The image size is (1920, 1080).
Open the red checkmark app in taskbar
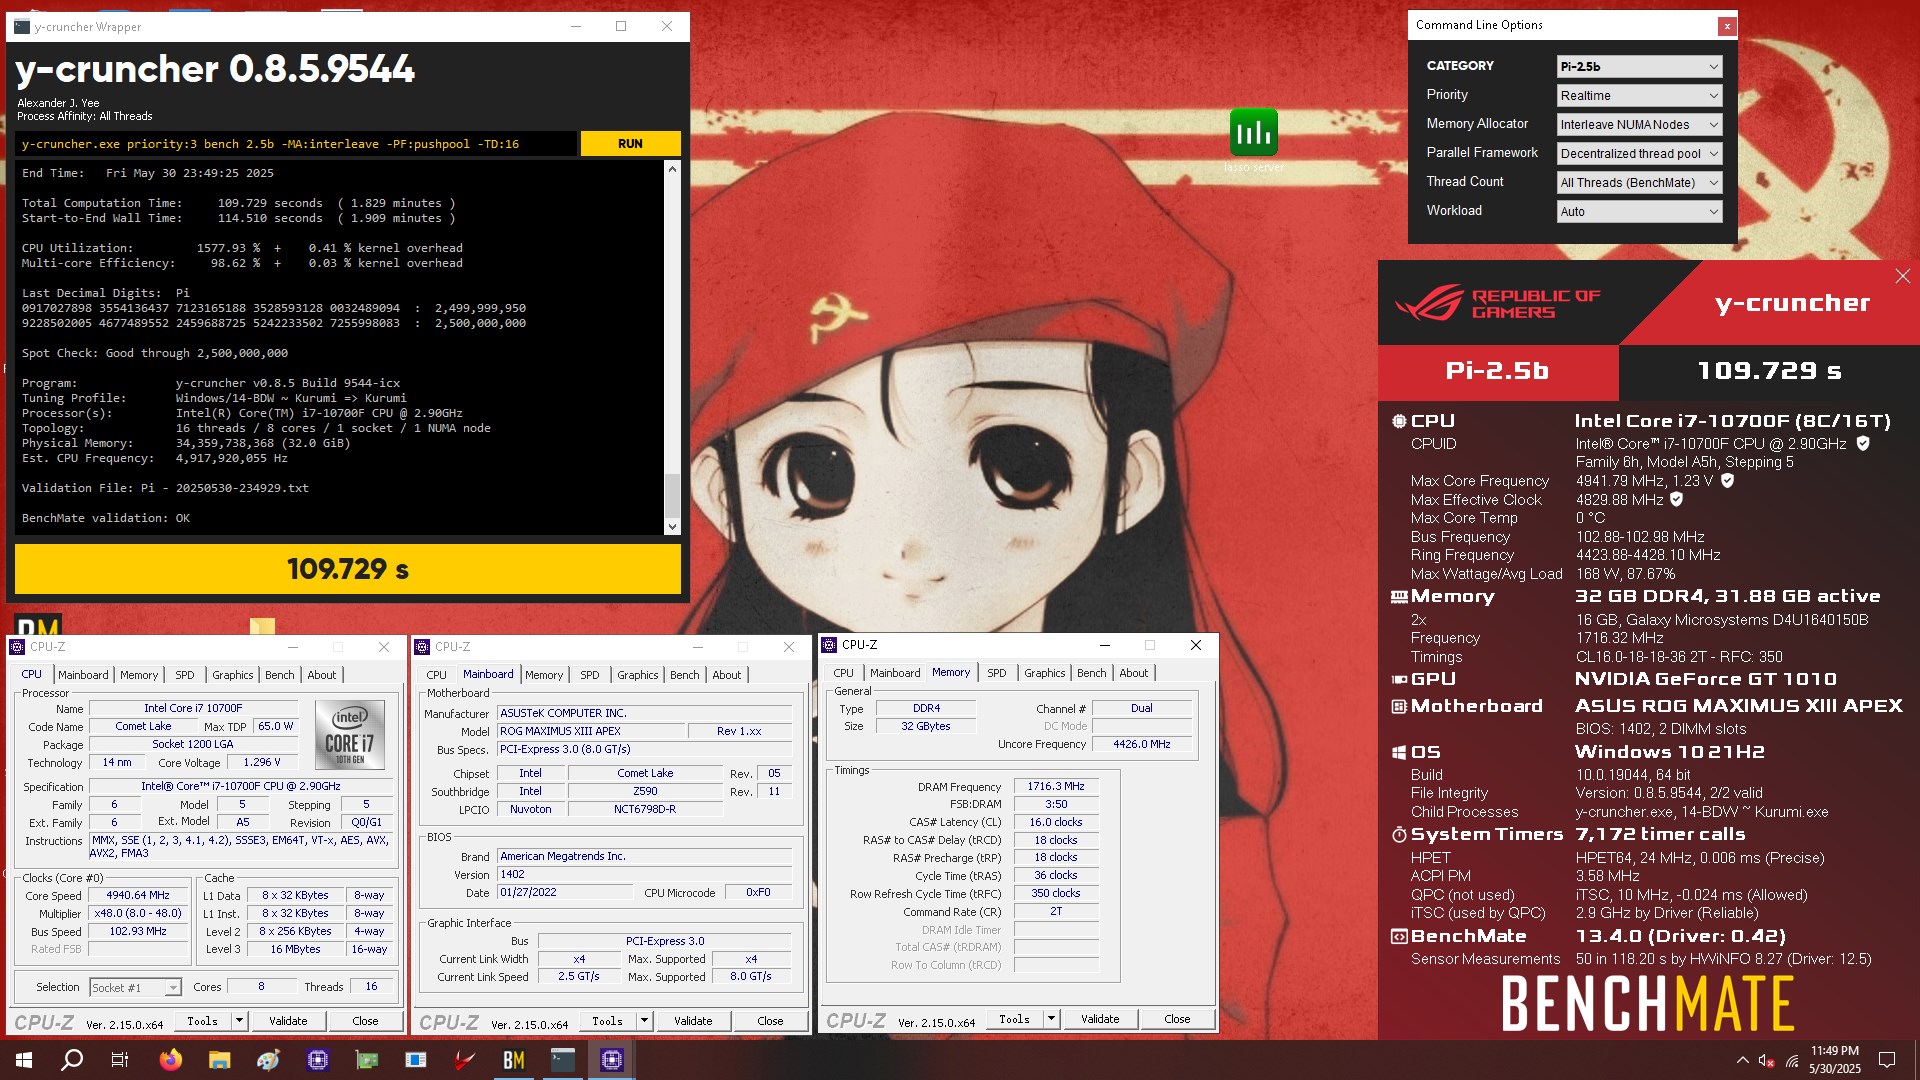[x=464, y=1060]
